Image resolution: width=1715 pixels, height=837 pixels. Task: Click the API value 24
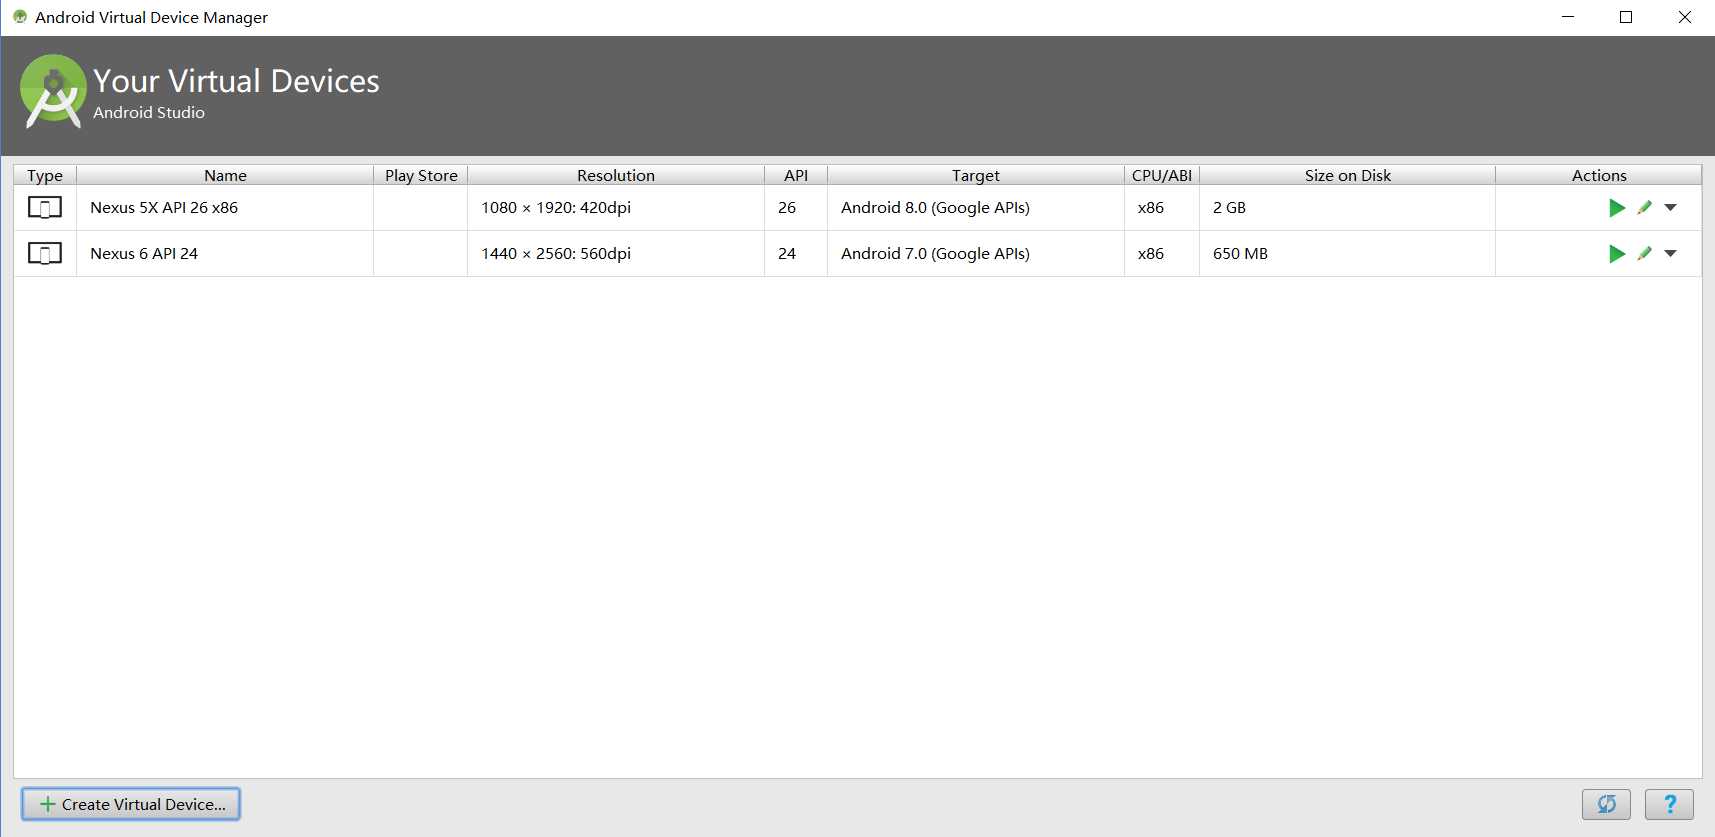point(787,254)
